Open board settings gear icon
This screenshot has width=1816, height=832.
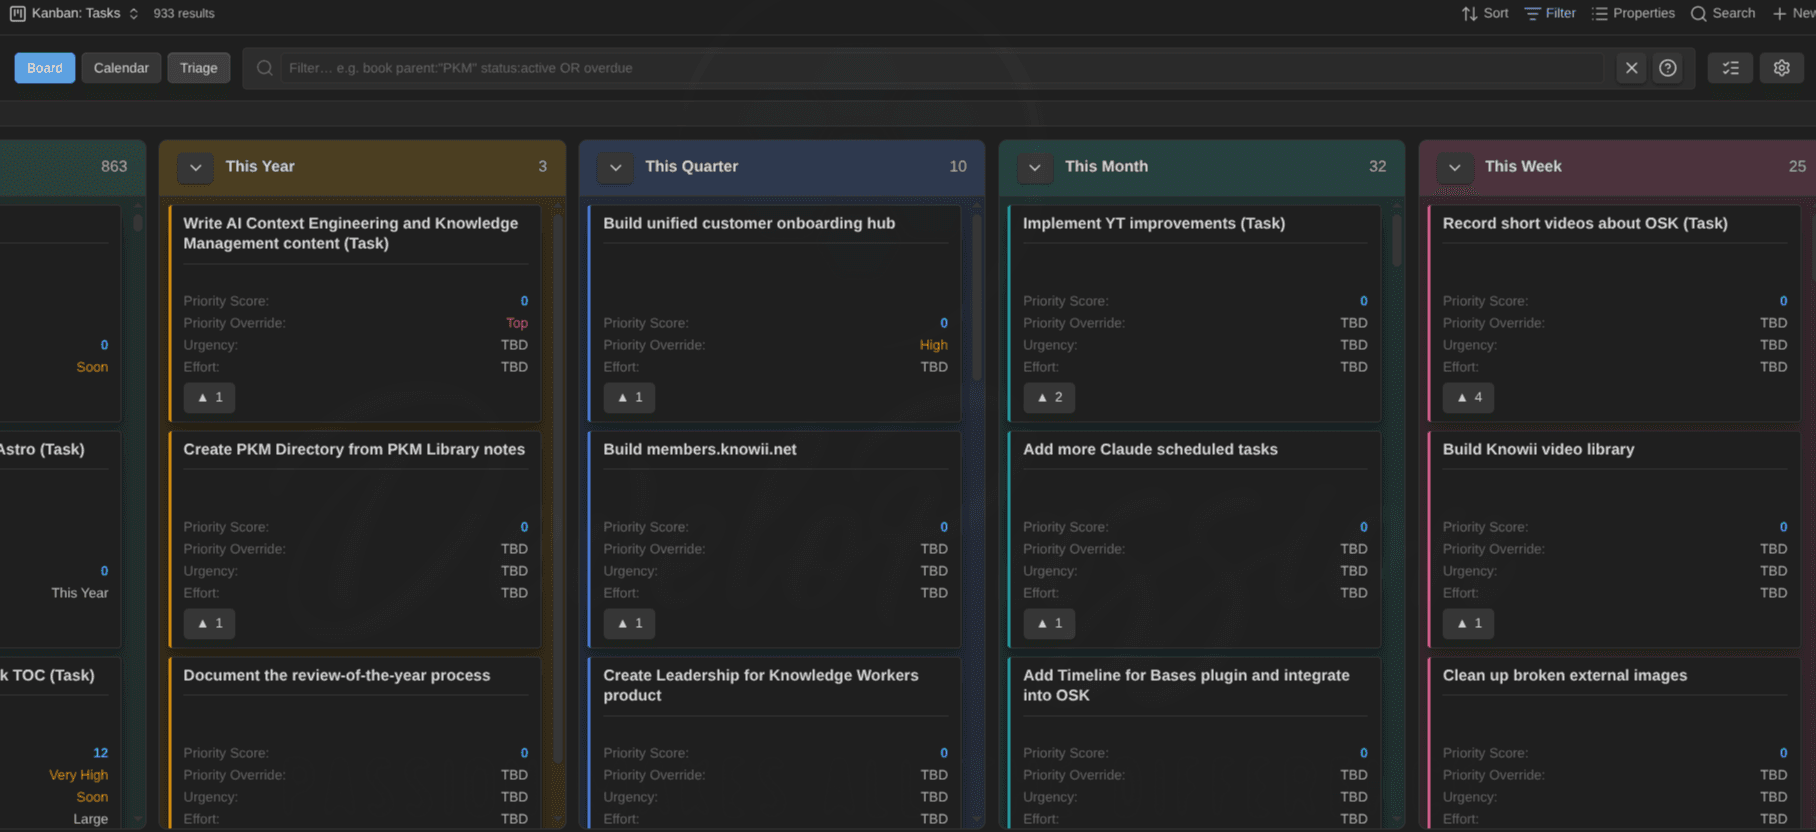(x=1781, y=68)
